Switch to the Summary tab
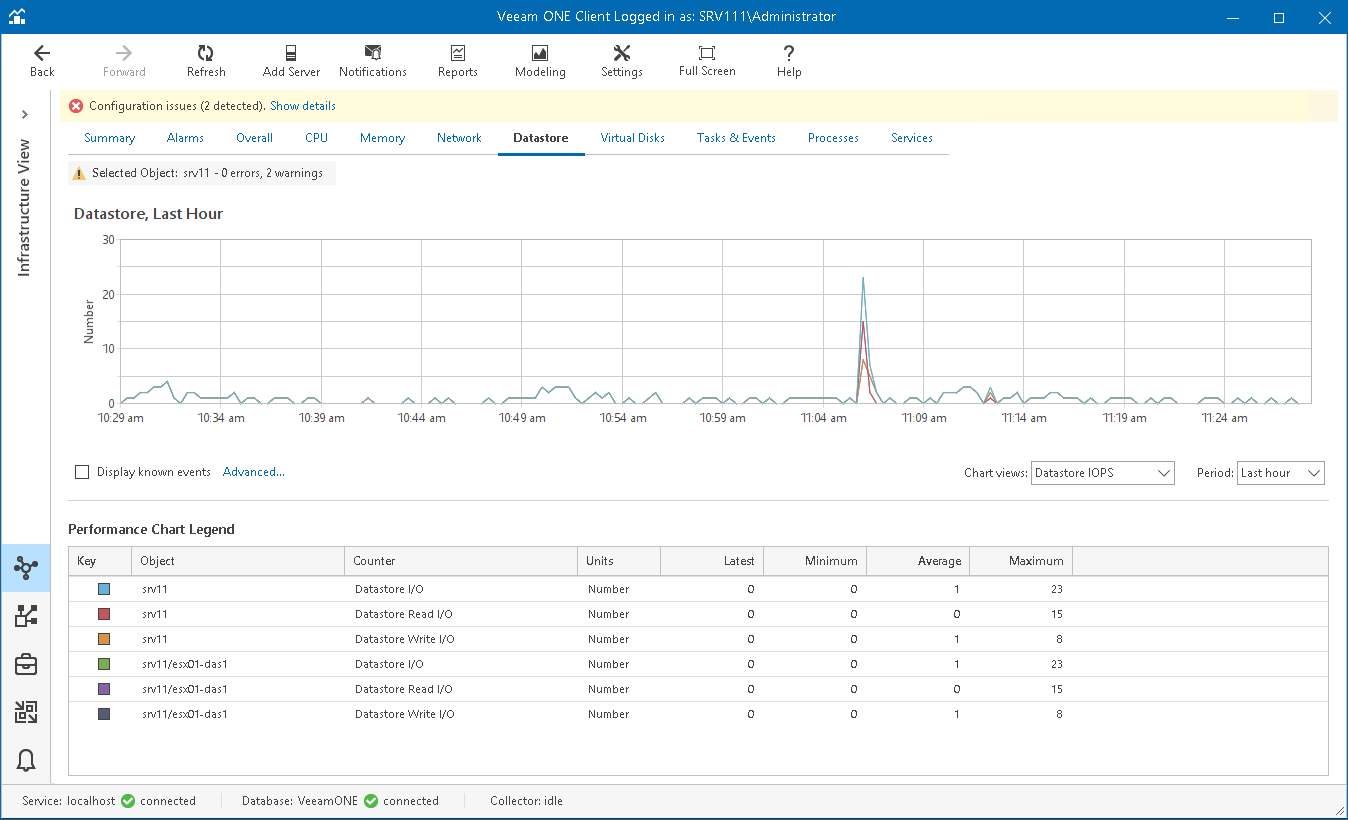The height and width of the screenshot is (820, 1348). coord(109,138)
